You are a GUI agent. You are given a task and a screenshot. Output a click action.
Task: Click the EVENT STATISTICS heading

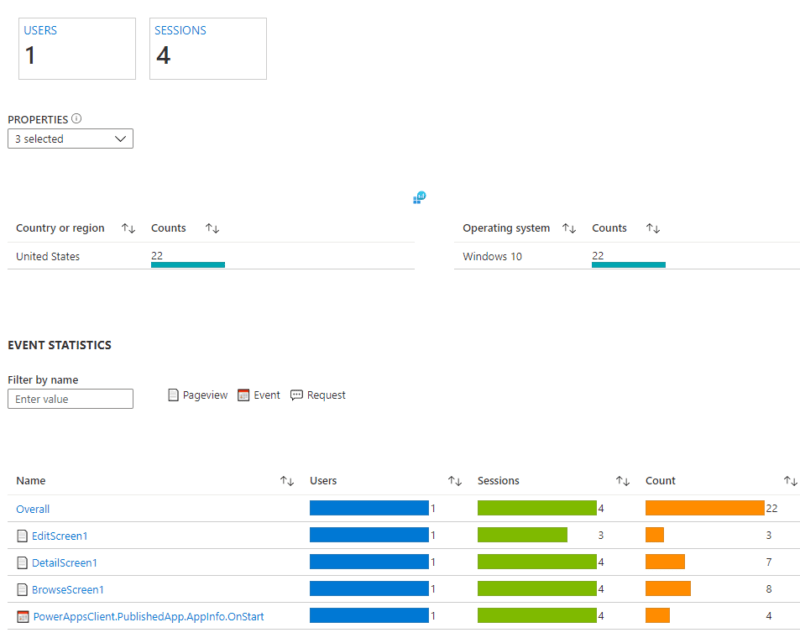[59, 346]
